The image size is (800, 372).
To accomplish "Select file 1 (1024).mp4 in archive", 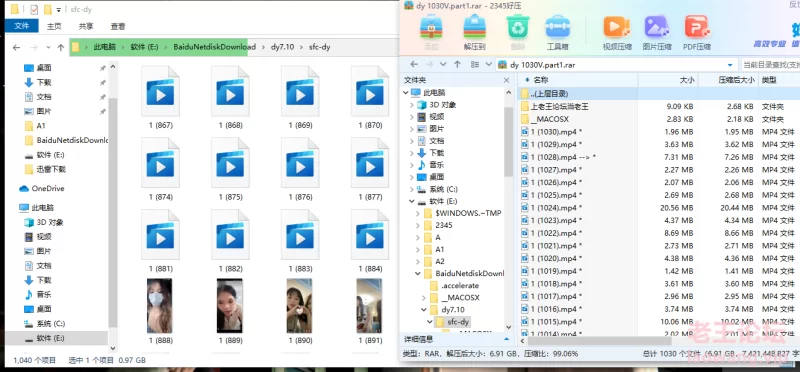I will coord(659,208).
